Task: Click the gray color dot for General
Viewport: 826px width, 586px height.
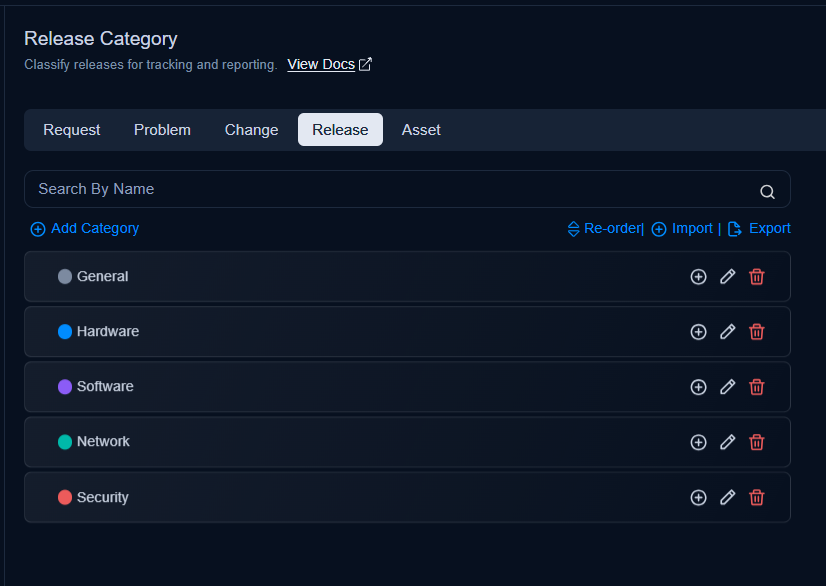Action: [x=65, y=277]
